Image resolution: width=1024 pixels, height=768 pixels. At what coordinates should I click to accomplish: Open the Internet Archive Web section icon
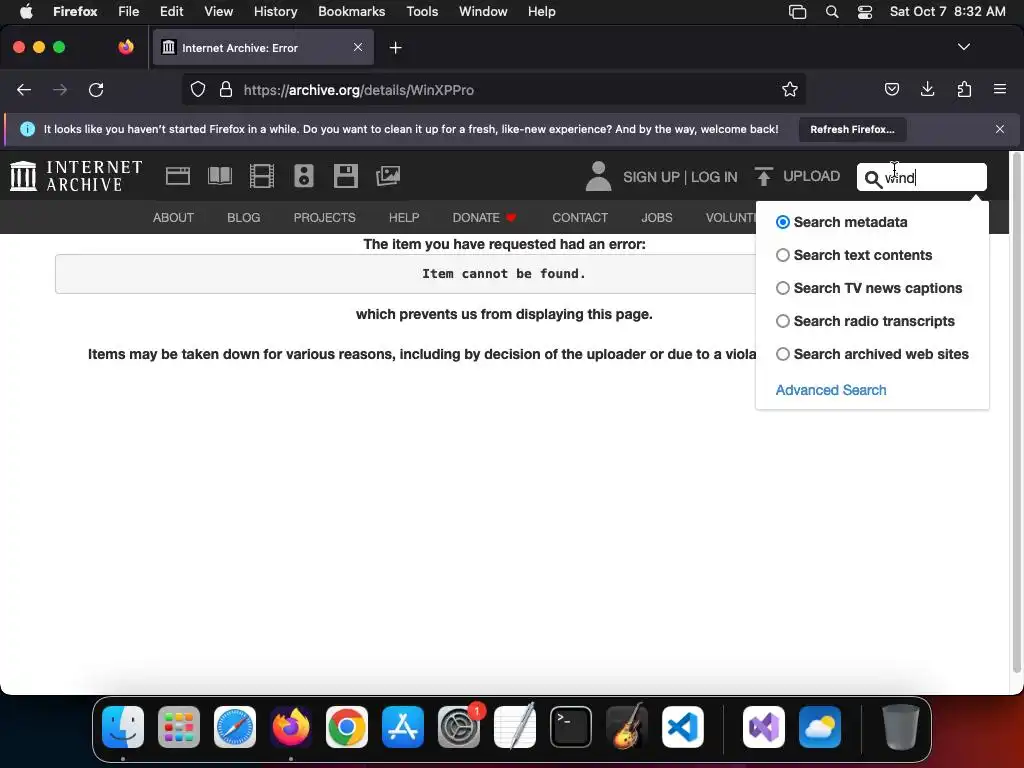[x=178, y=176]
